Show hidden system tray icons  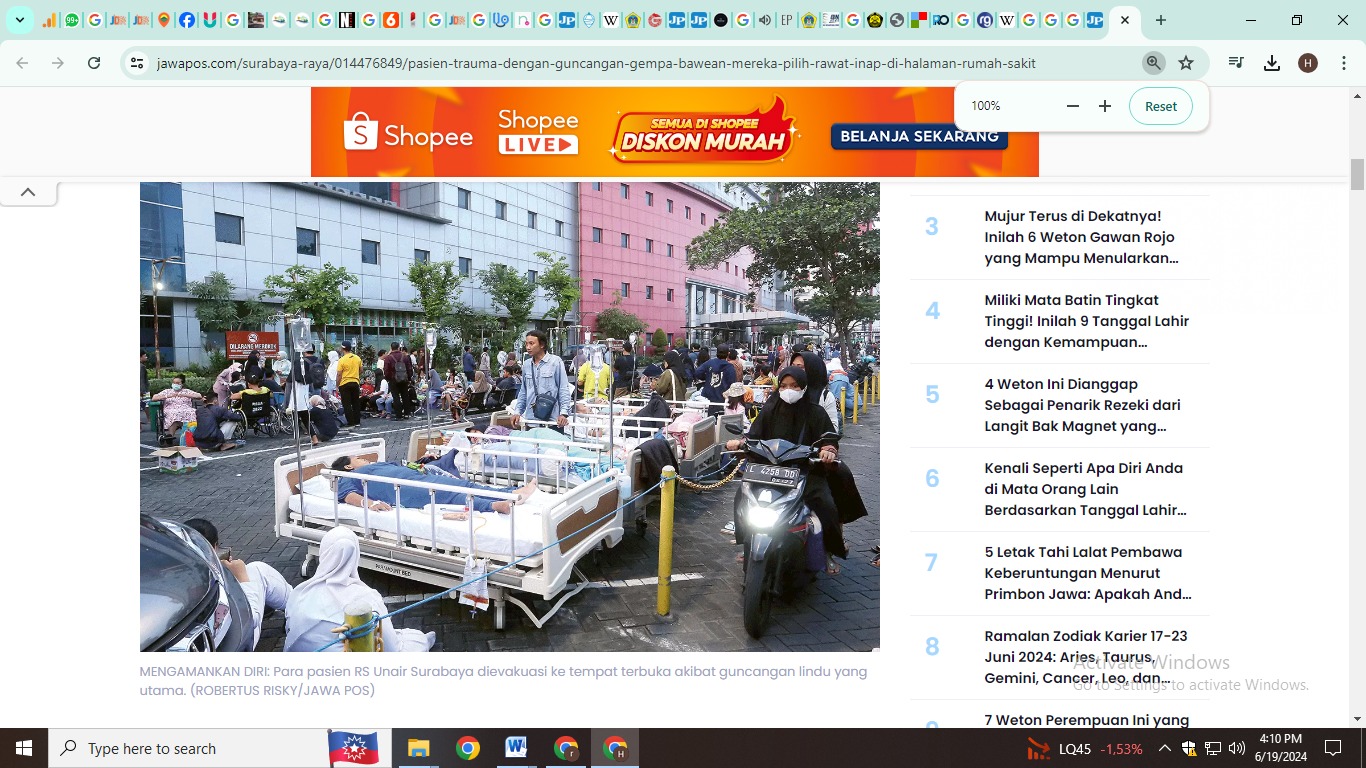1165,748
